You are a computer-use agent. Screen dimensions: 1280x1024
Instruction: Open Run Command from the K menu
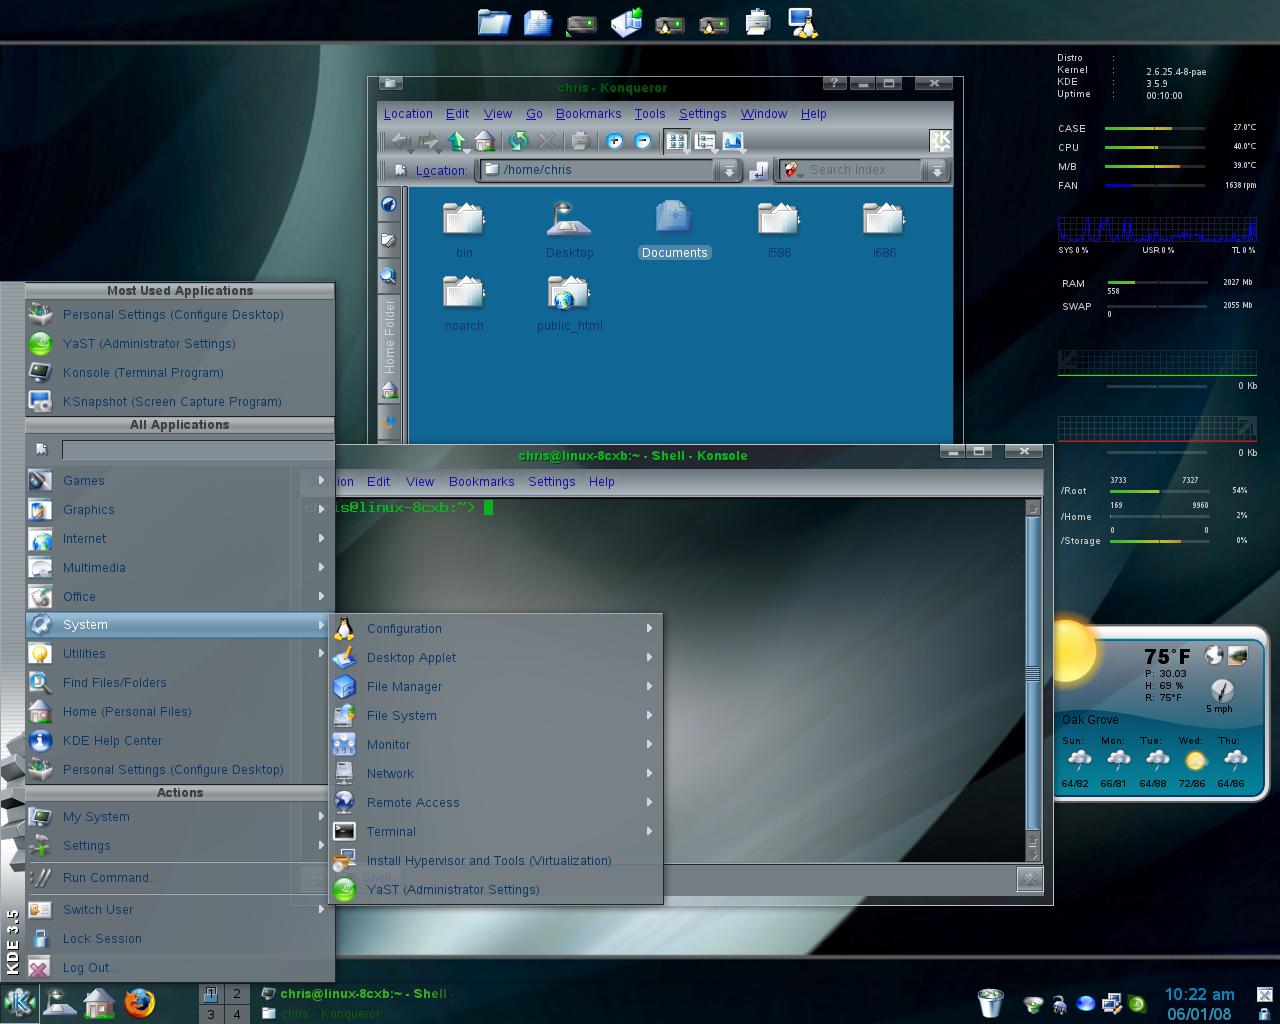point(180,877)
